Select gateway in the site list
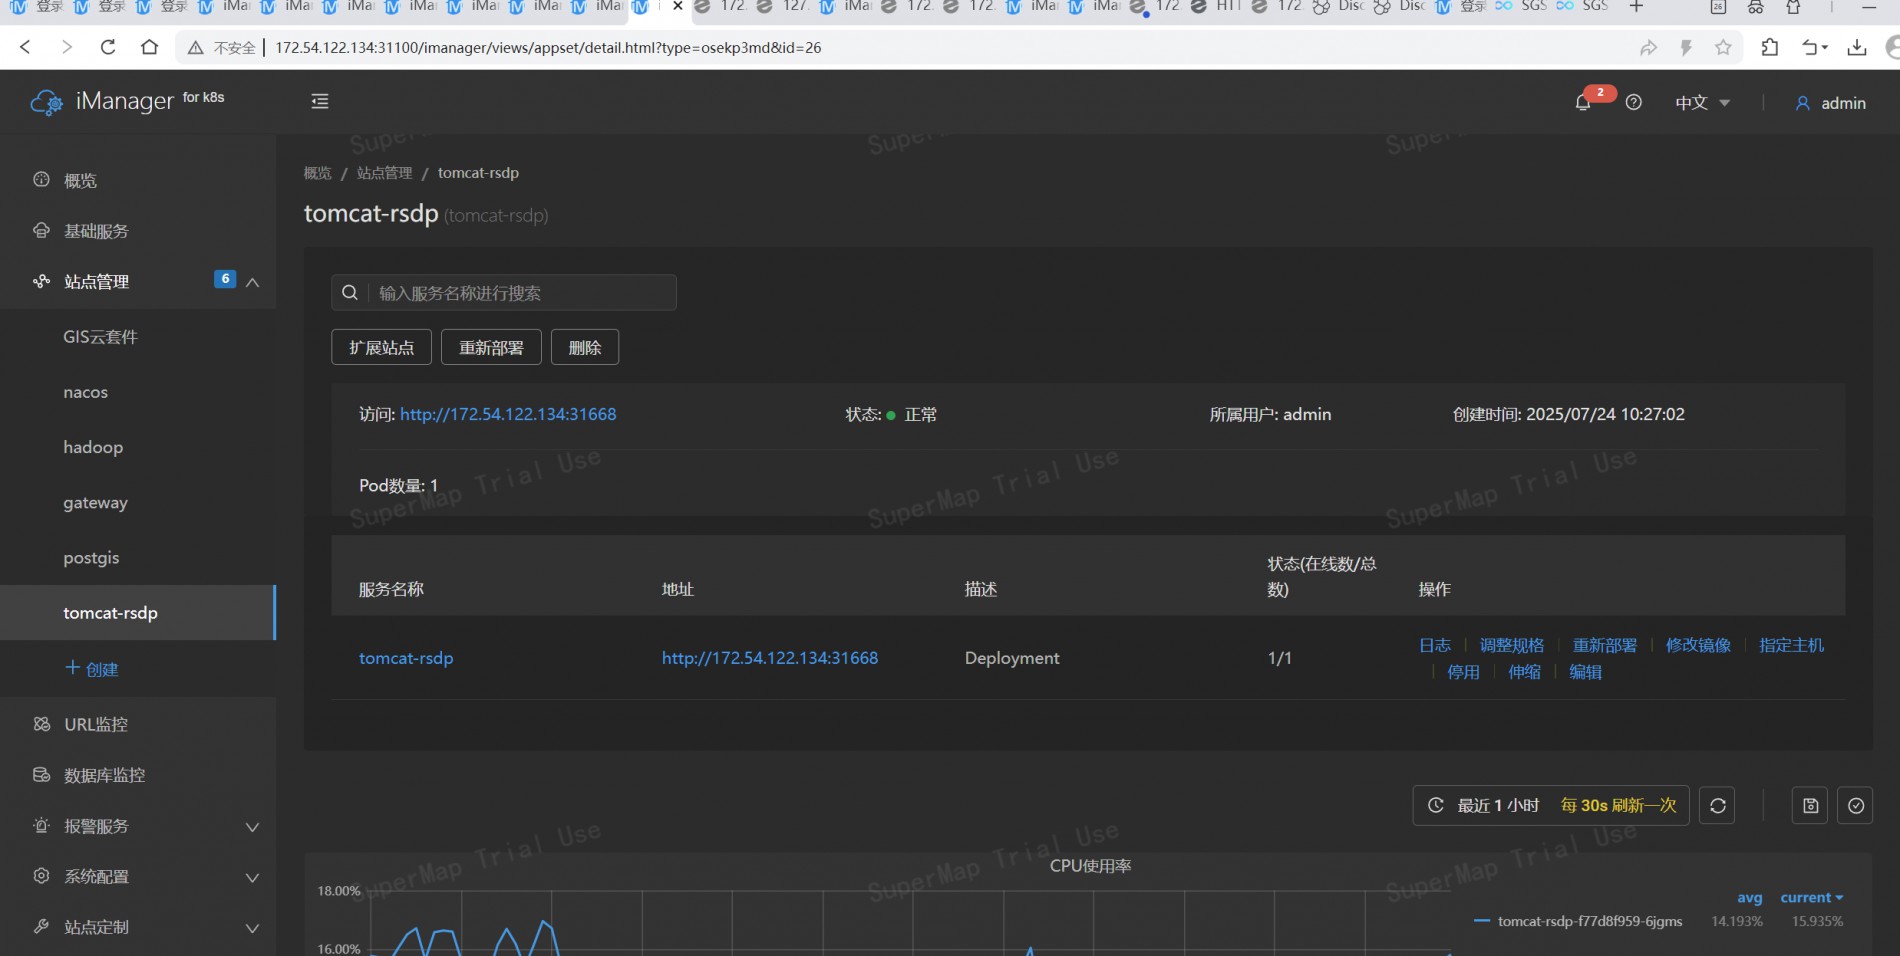Screen dimensions: 1900x956 pos(95,502)
